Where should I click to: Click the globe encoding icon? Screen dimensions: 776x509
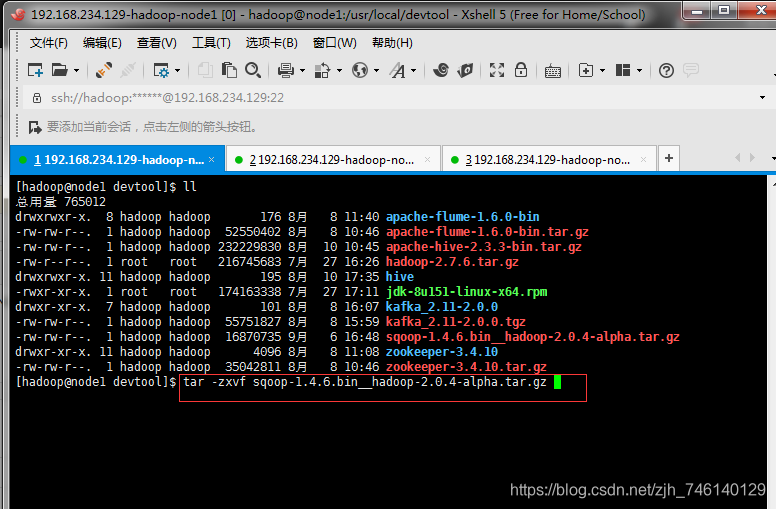click(x=360, y=70)
